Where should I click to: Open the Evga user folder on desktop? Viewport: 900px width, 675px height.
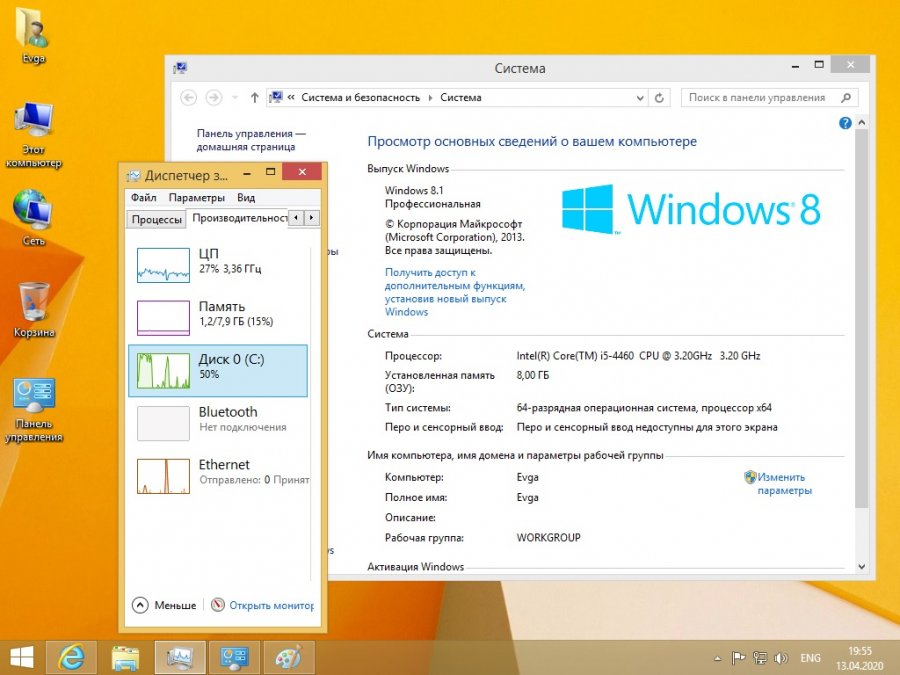33,34
